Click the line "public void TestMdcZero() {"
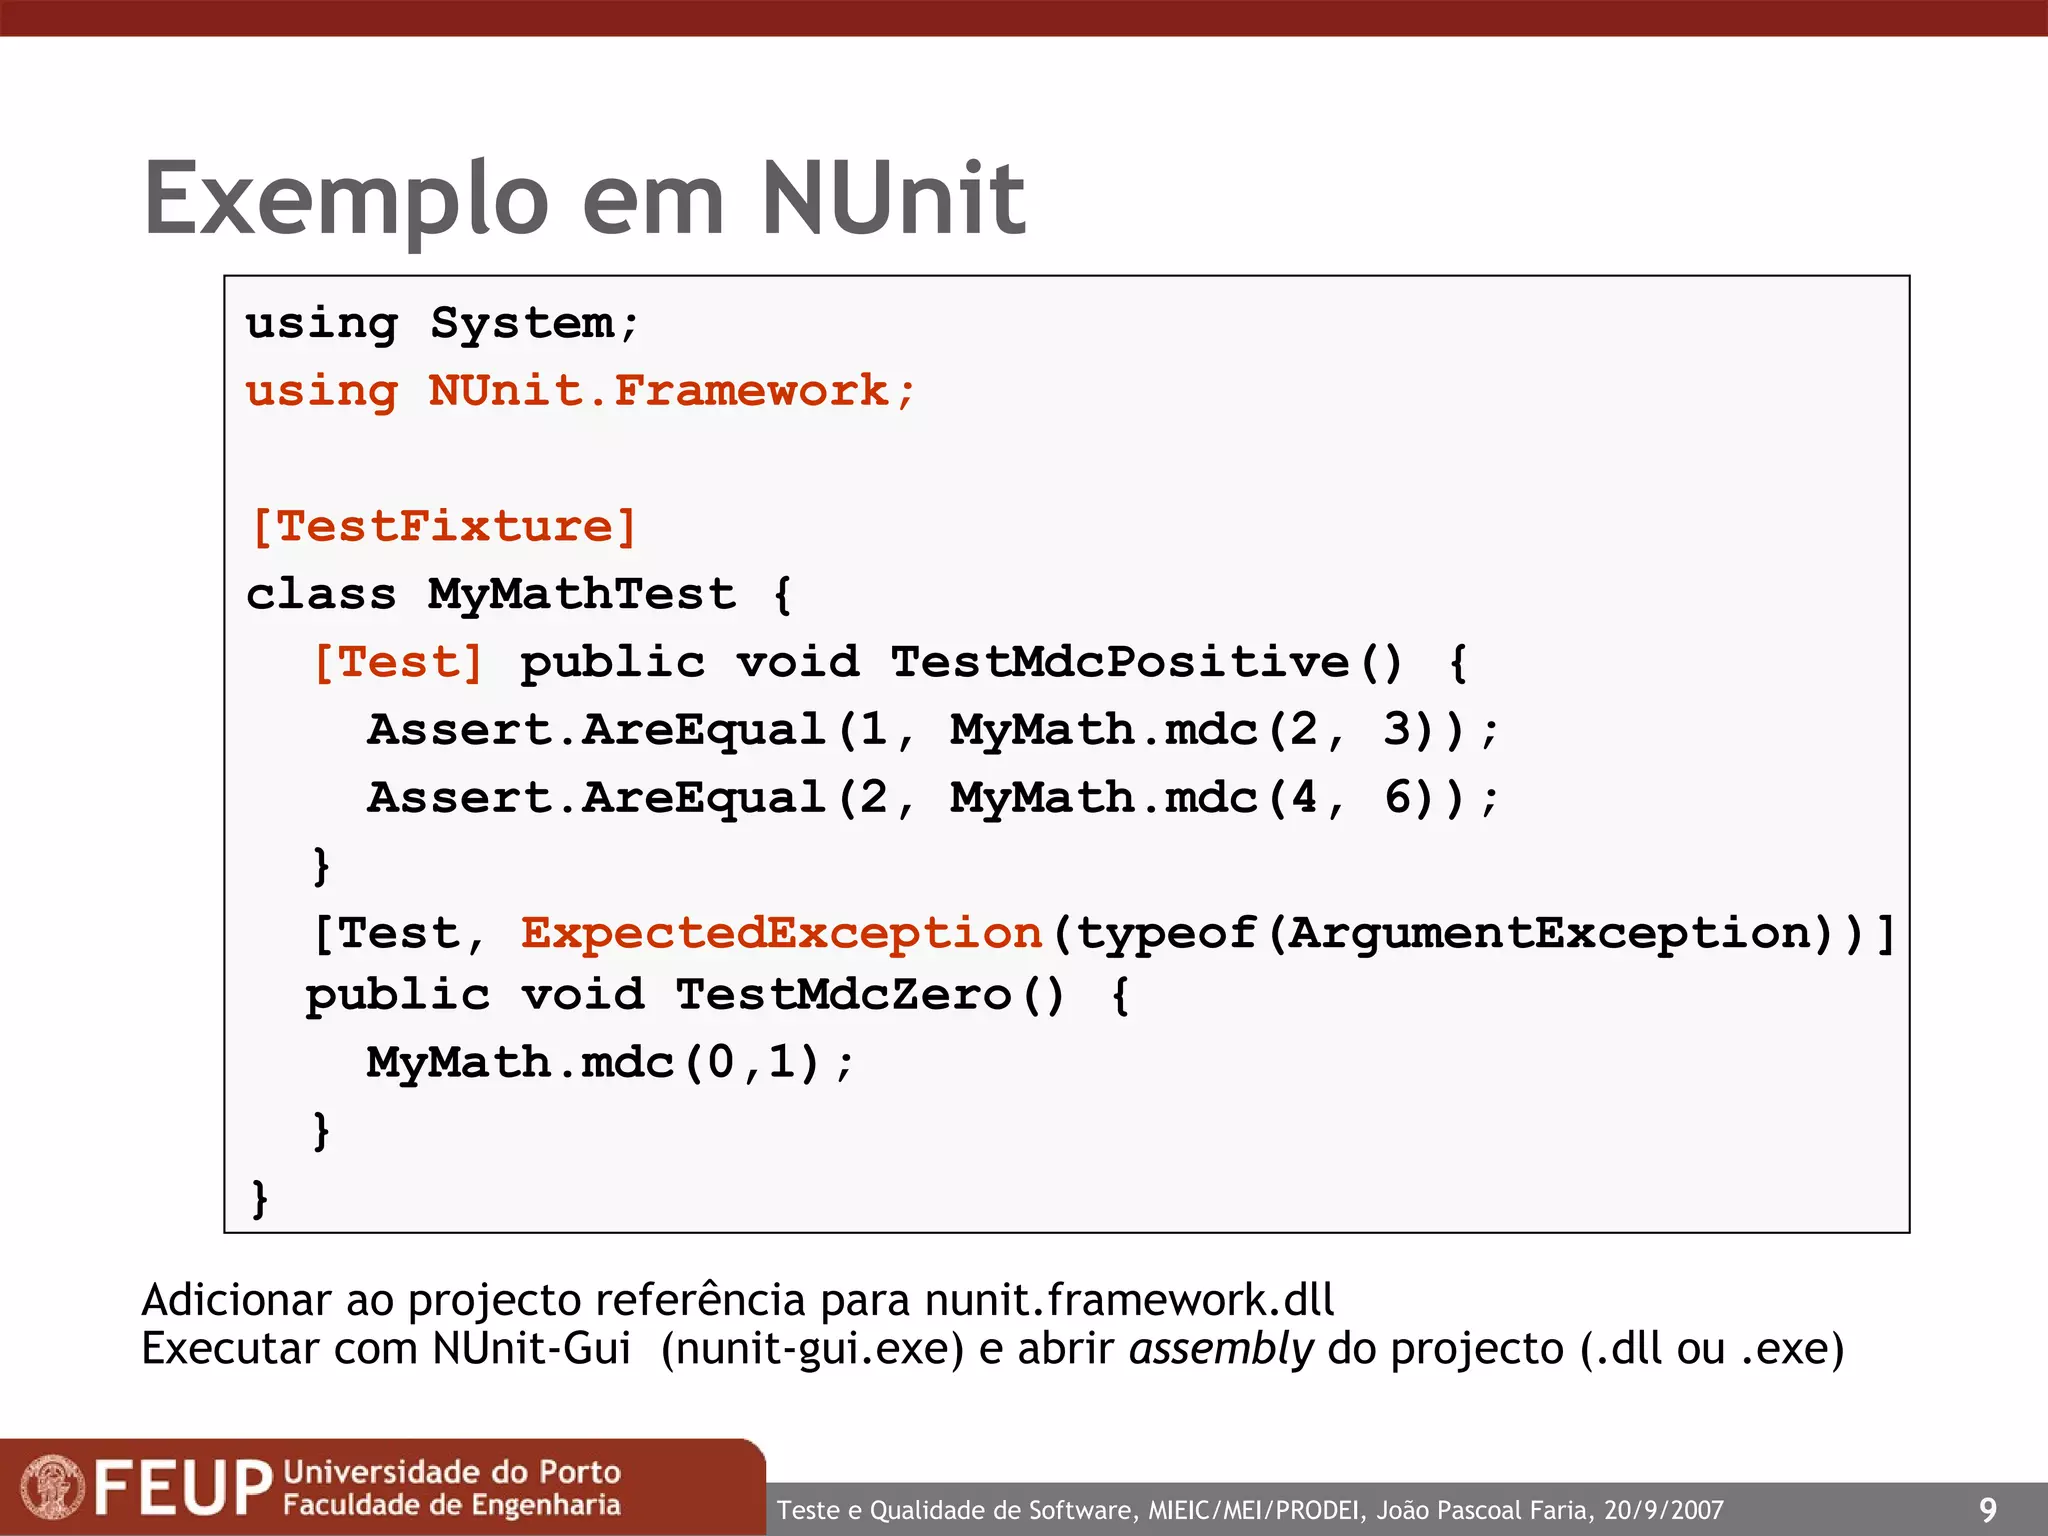 [719, 995]
